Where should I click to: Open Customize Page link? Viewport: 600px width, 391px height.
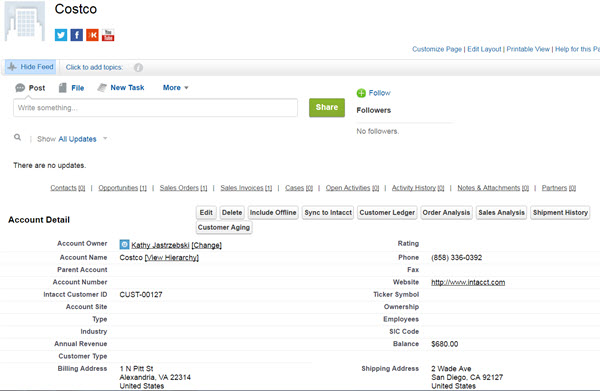pyautogui.click(x=437, y=49)
